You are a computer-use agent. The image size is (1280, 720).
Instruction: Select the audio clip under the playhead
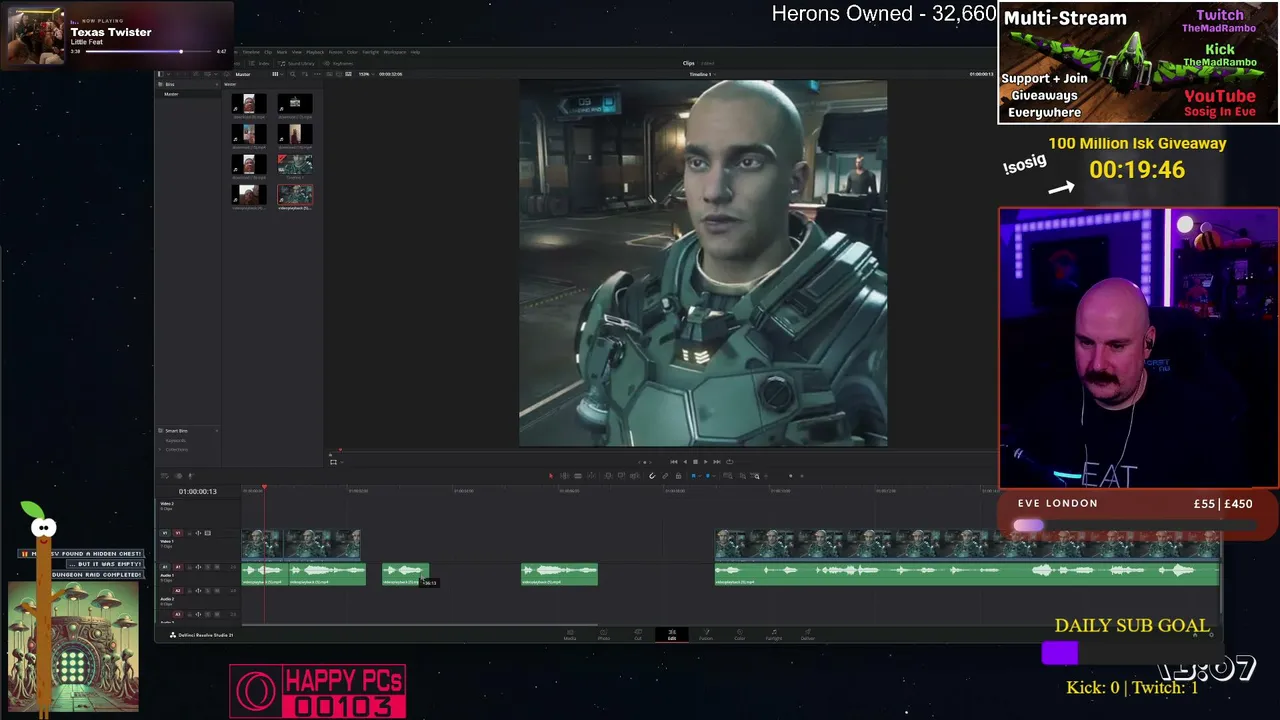click(265, 574)
